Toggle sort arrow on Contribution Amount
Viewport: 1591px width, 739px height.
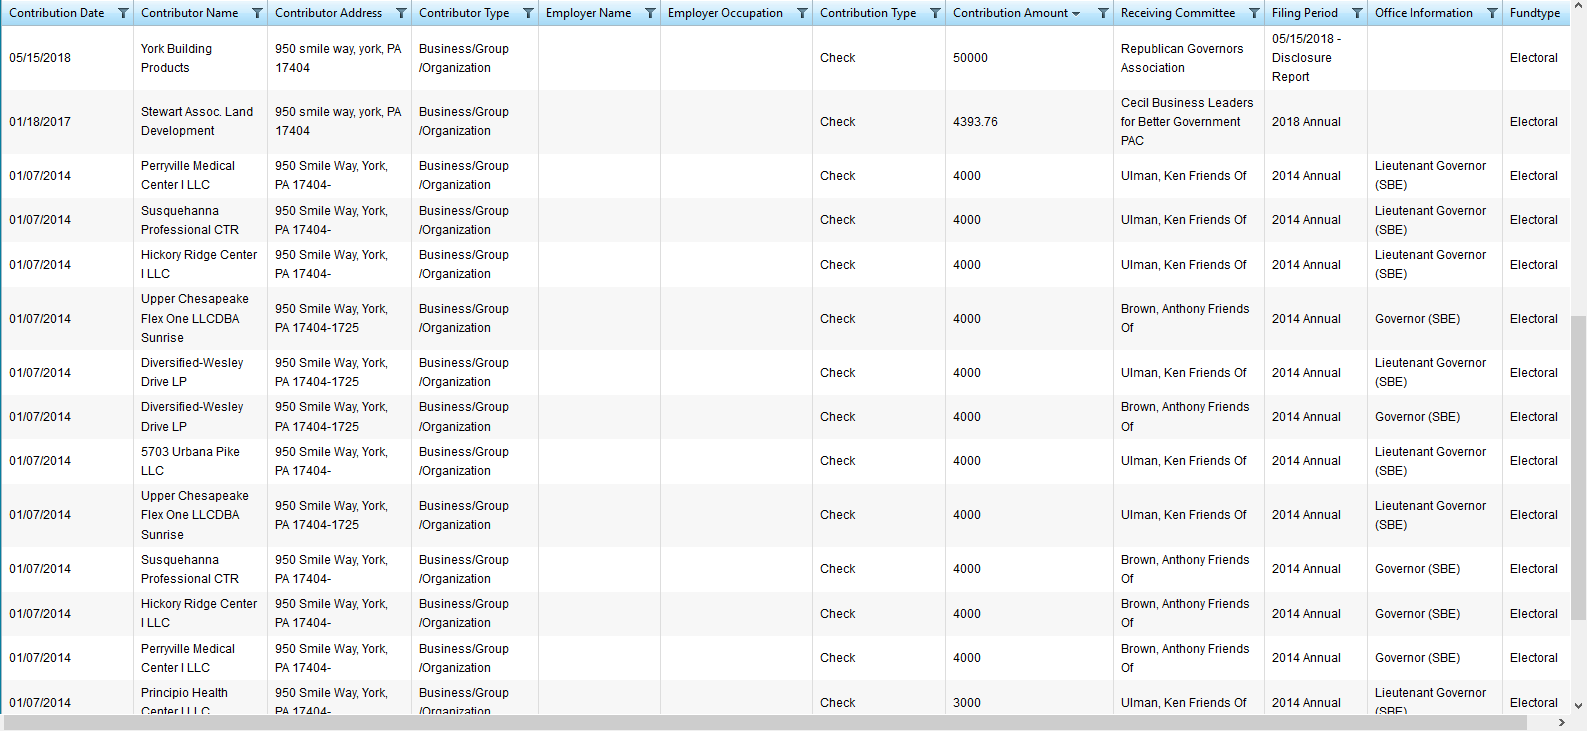(x=1076, y=14)
